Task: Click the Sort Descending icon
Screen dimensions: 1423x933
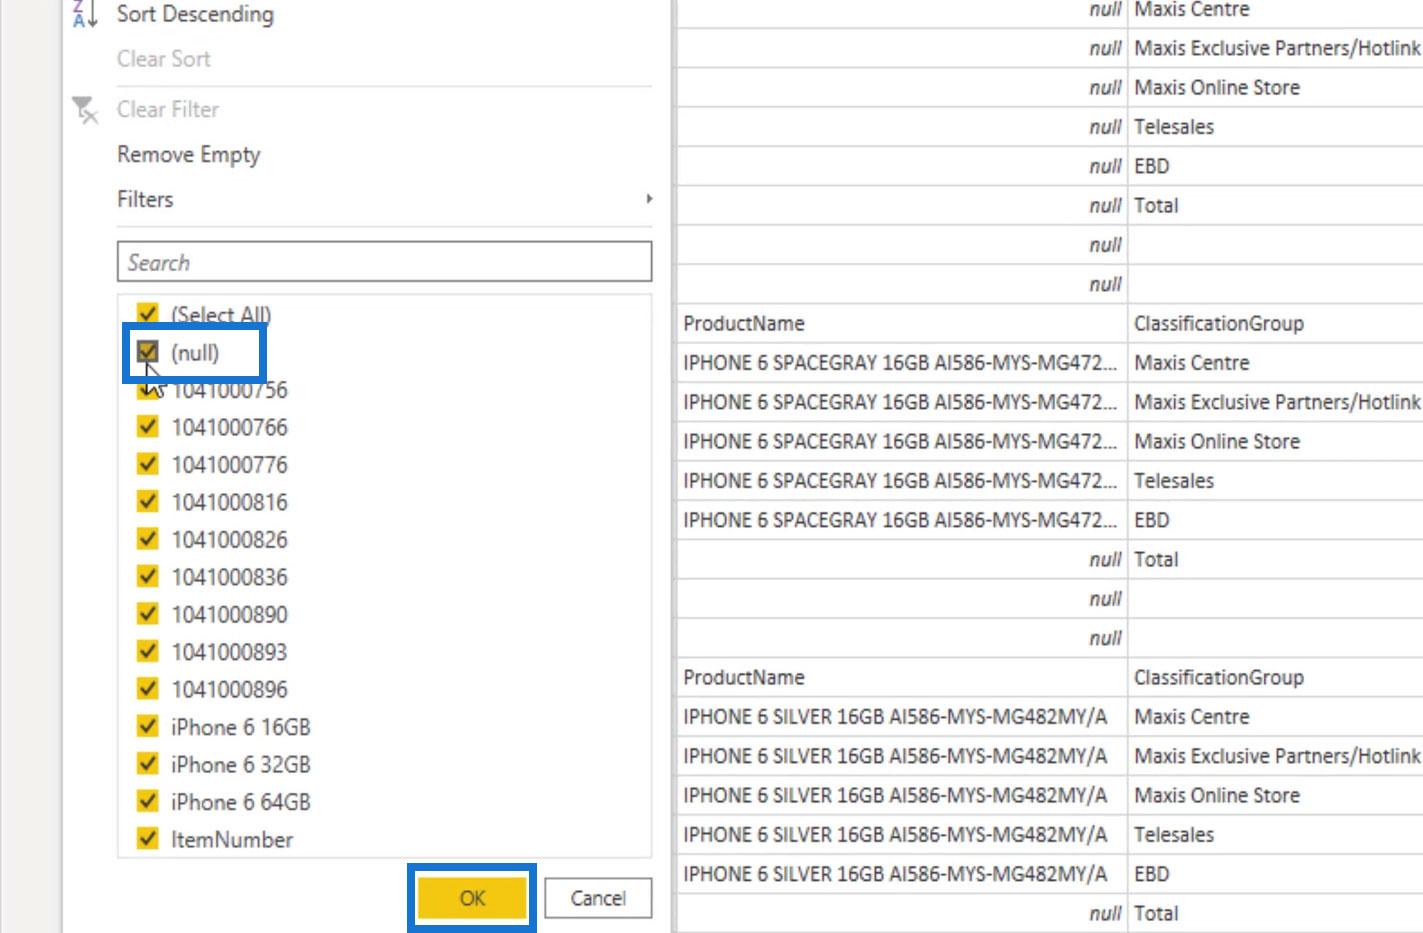Action: (85, 14)
